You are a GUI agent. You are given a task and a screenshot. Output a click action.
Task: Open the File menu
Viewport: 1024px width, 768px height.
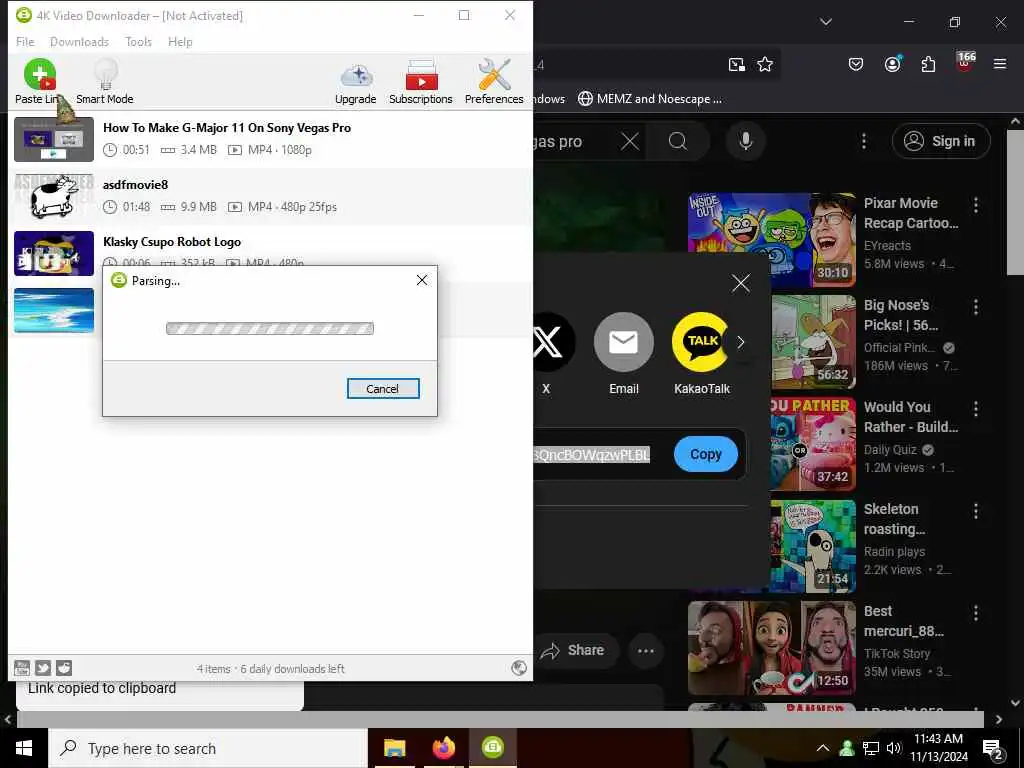25,42
